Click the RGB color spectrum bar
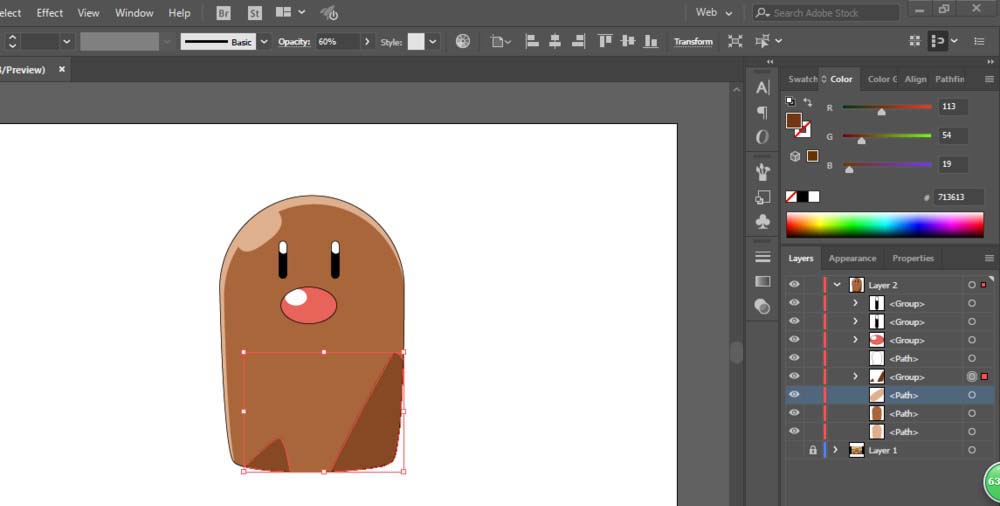Viewport: 1000px width, 506px height. point(884,224)
